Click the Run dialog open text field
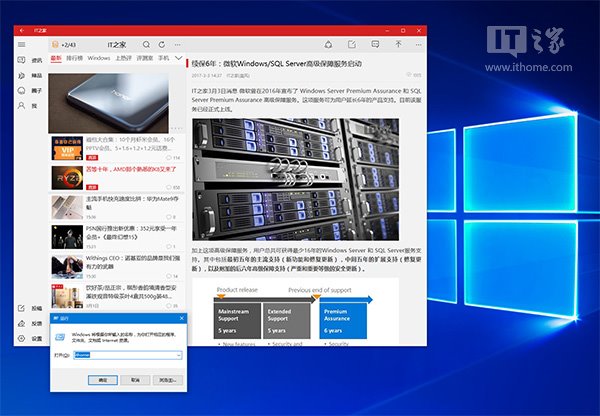This screenshot has width=600, height=416. click(127, 356)
